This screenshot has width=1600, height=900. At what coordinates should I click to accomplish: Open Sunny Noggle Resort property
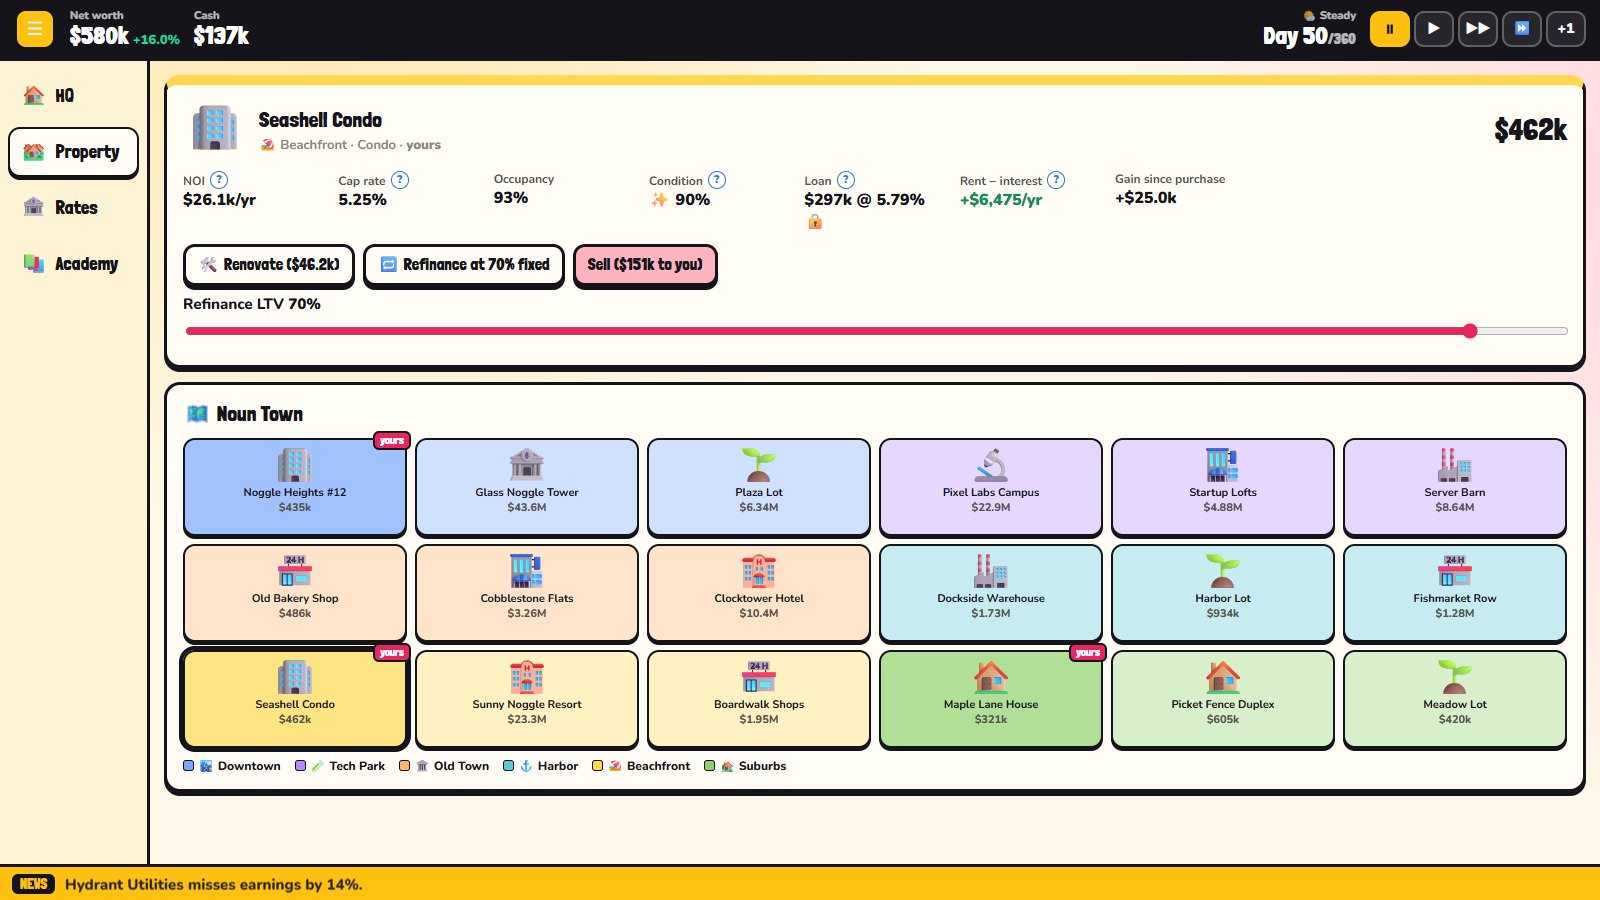point(527,699)
